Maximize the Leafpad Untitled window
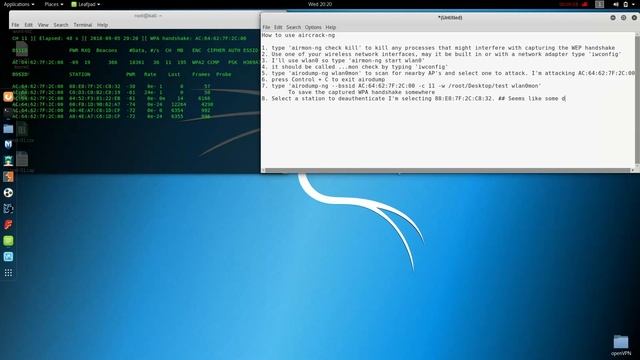The width and height of the screenshot is (640, 360). pos(623,18)
